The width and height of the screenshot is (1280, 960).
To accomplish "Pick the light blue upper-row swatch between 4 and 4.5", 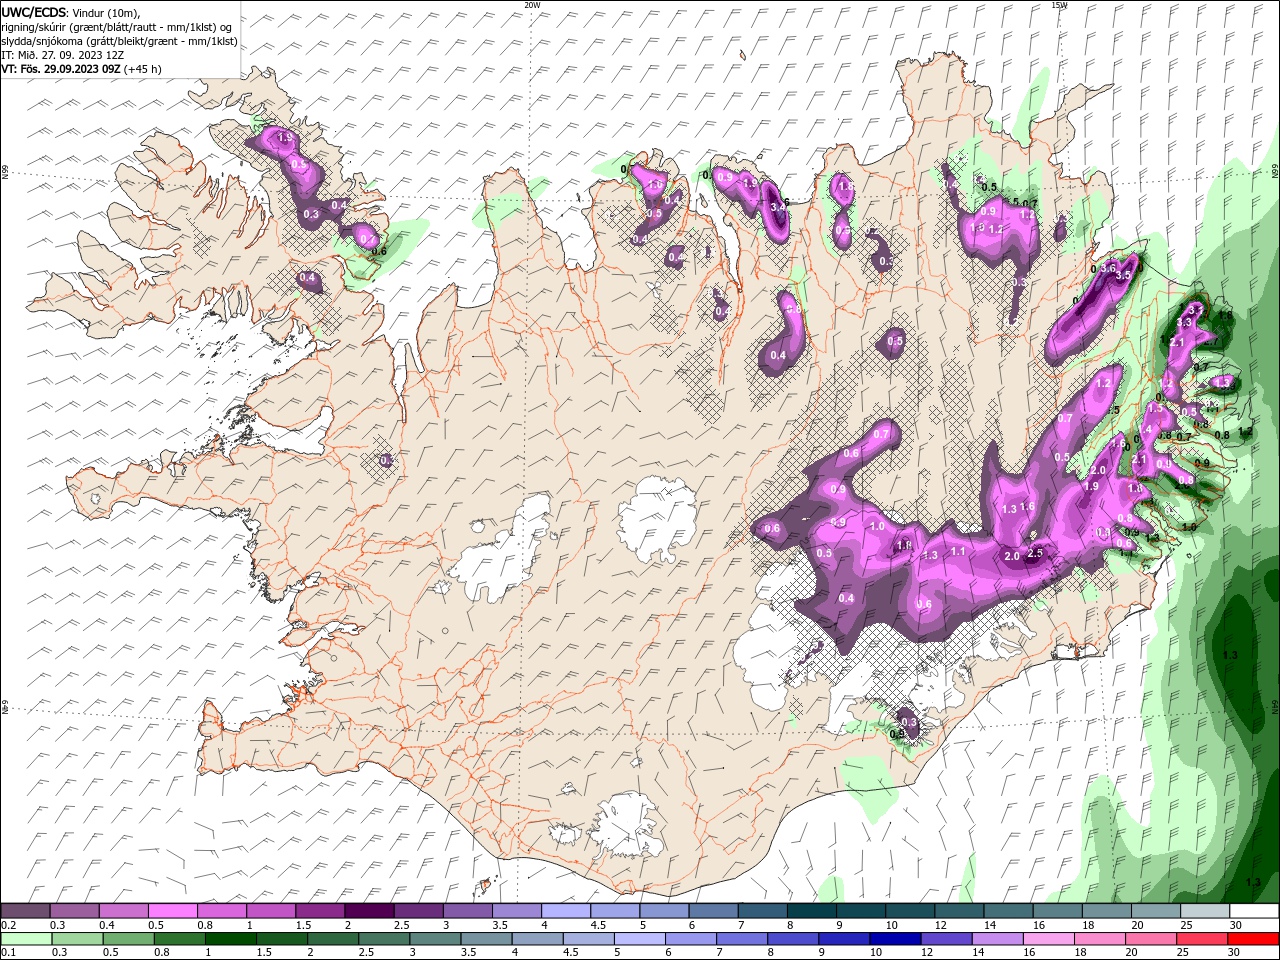I will [x=565, y=911].
